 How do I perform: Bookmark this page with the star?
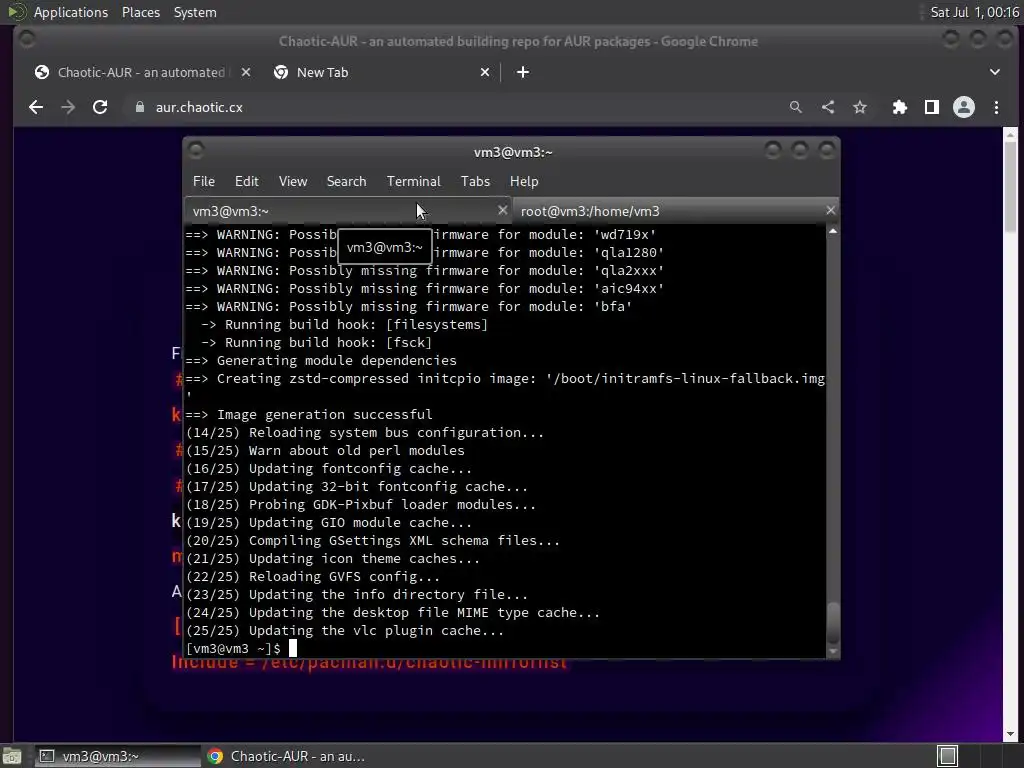coord(860,107)
